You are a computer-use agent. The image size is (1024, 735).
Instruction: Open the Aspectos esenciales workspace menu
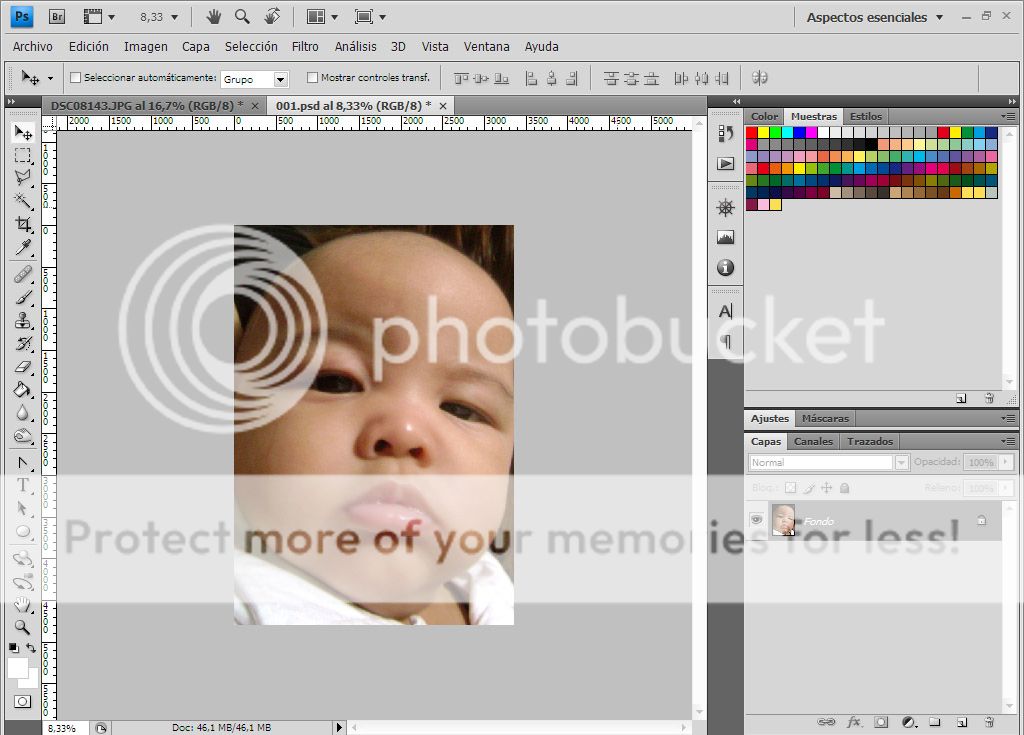(x=874, y=18)
